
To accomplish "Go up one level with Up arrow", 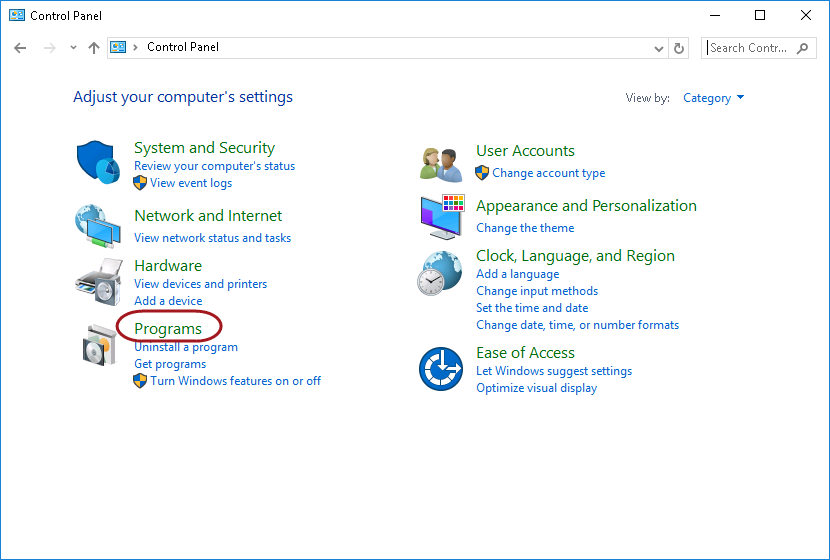I will pos(94,47).
